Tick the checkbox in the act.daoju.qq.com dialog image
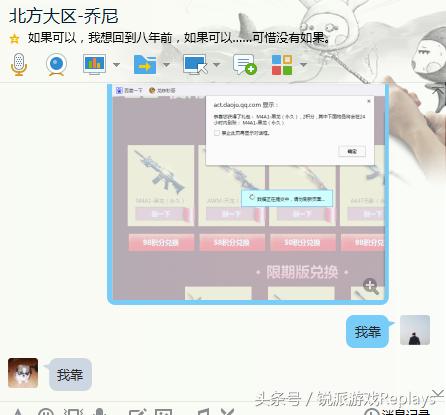The height and width of the screenshot is (415, 446). 217,133
